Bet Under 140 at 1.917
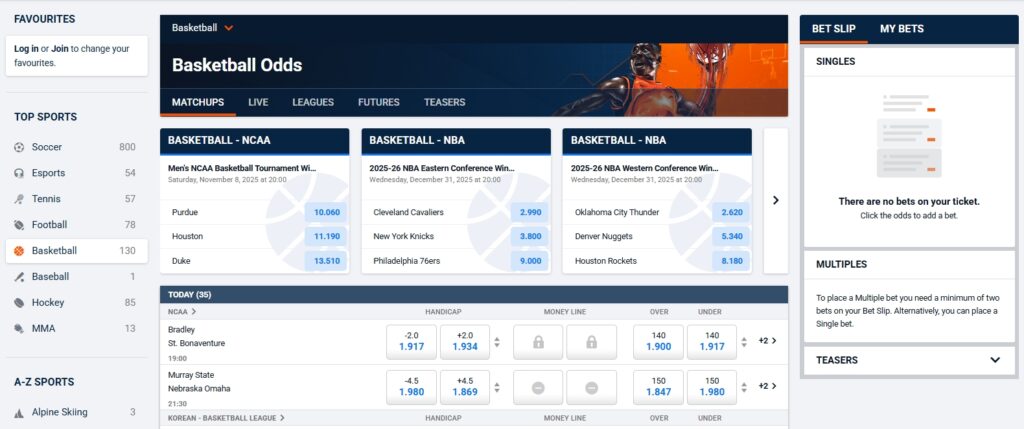Viewport: 1024px width, 429px height. click(712, 342)
